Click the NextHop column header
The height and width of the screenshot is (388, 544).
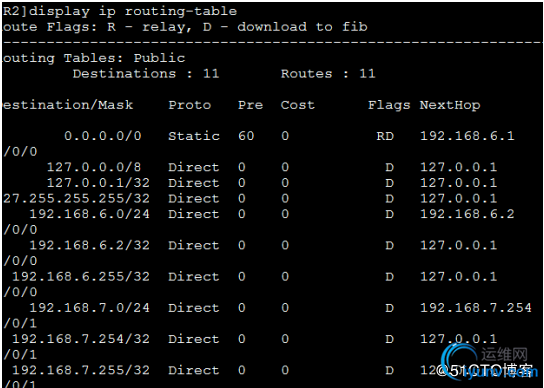450,105
